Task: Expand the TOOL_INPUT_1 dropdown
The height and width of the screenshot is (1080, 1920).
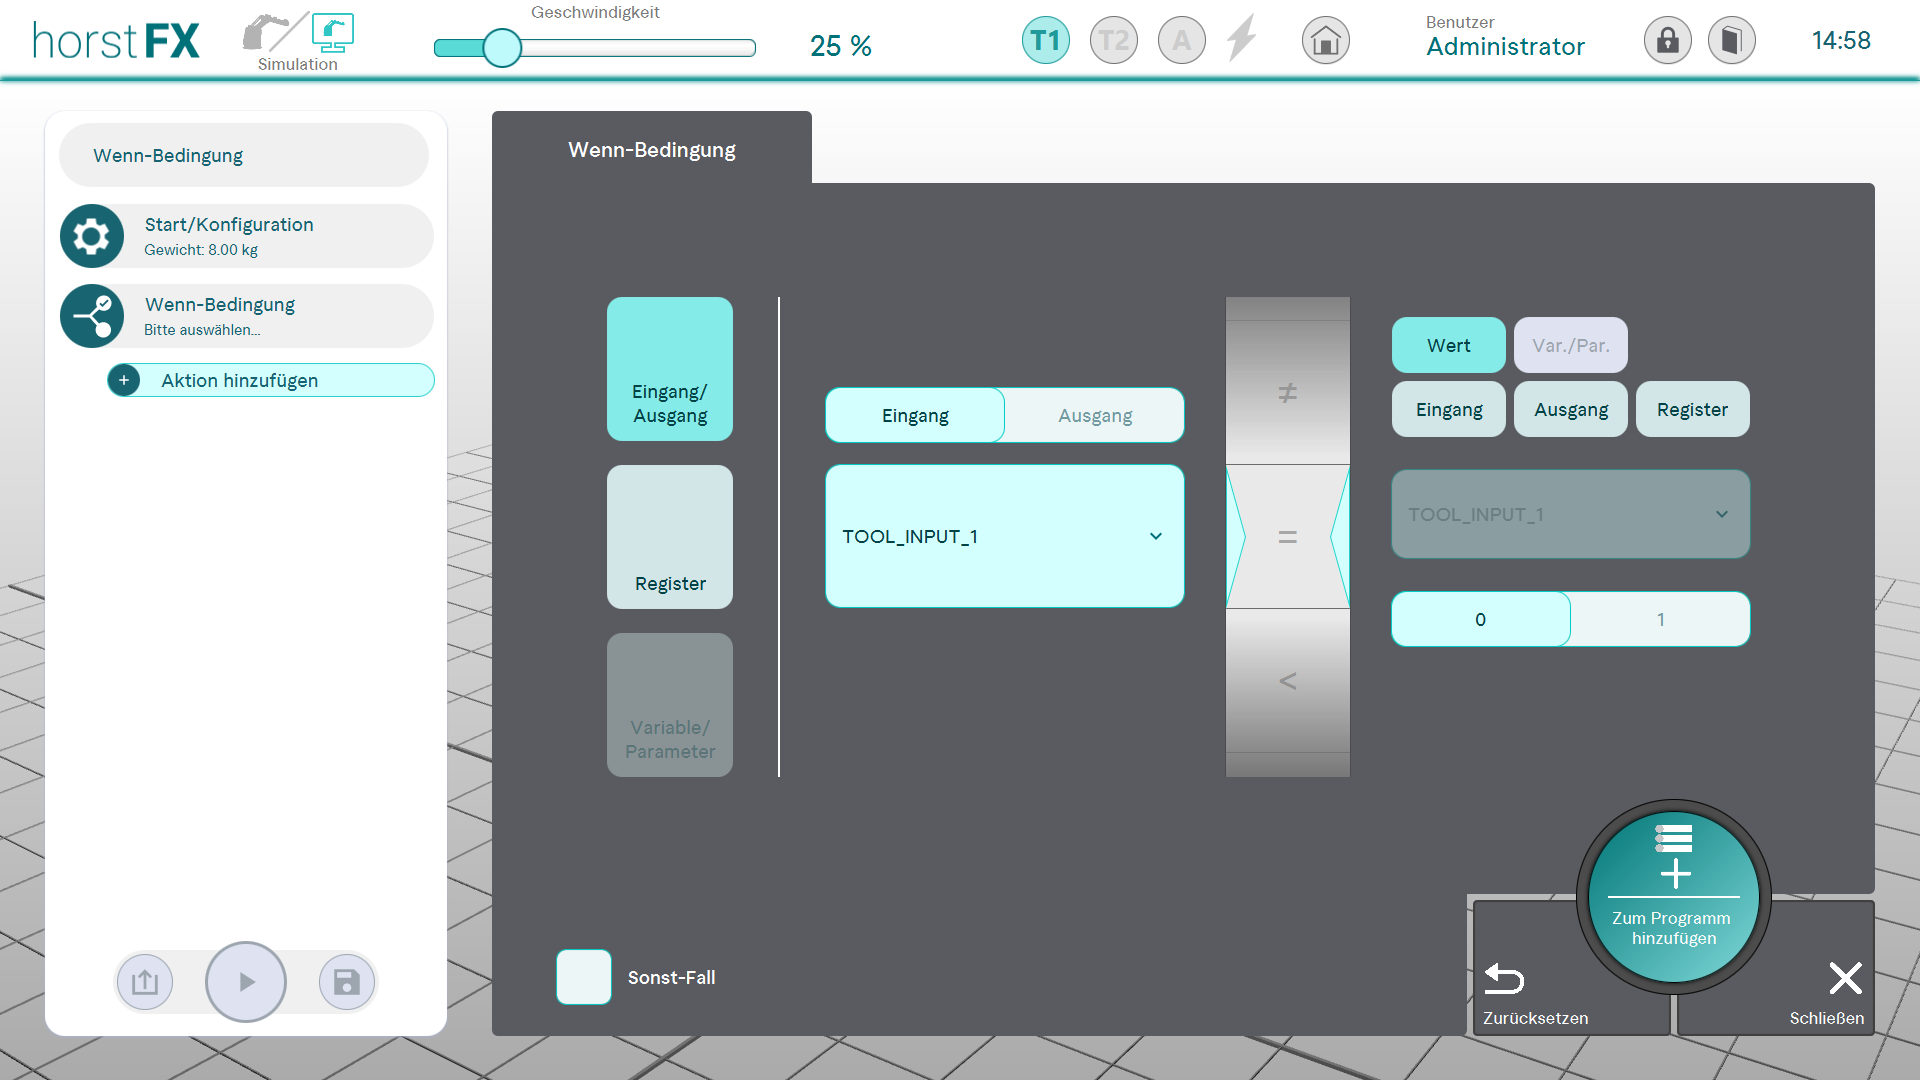Action: [x=1004, y=536]
